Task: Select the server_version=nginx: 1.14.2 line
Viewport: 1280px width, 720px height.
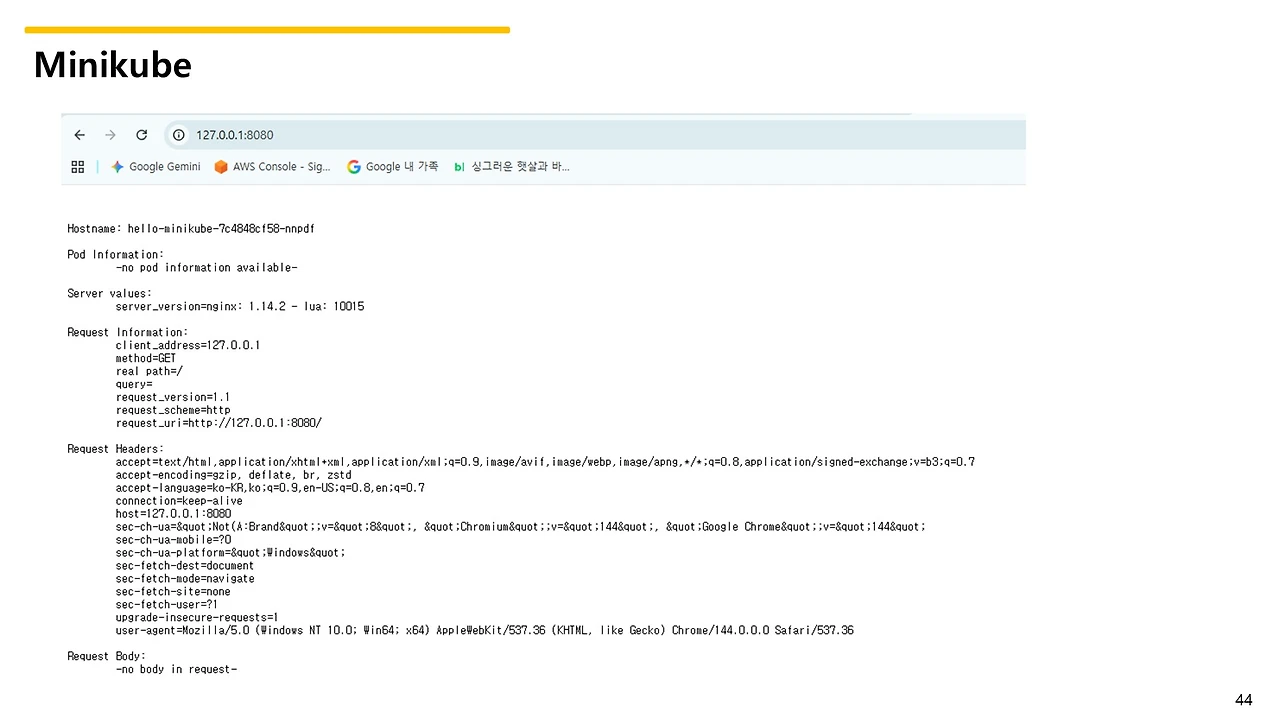Action: tap(240, 307)
